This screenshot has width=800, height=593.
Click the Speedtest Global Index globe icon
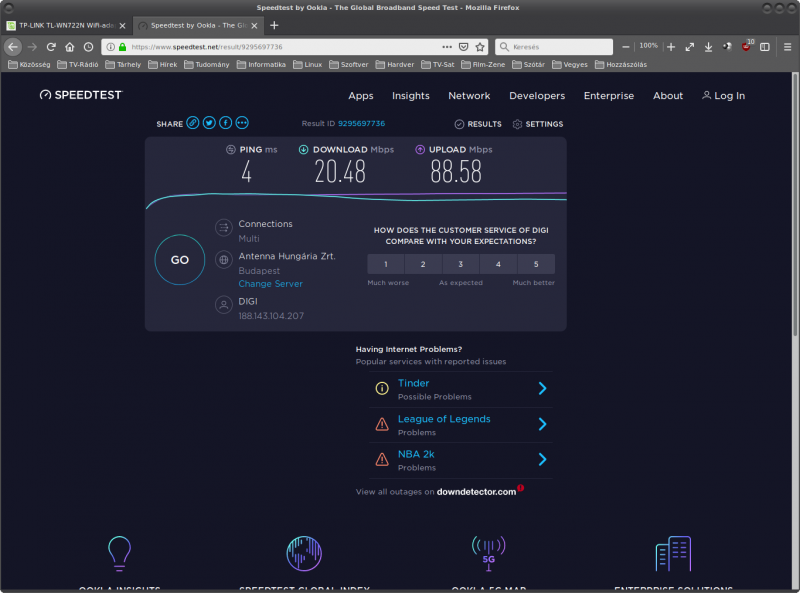304,553
